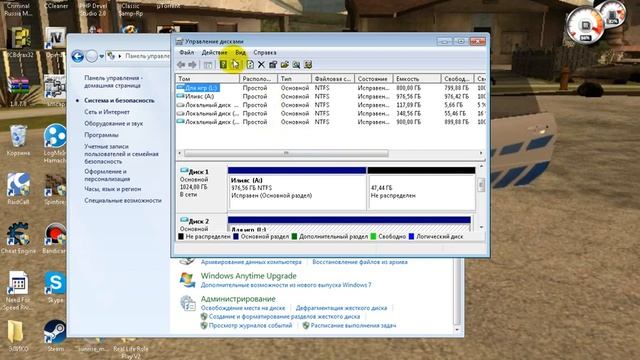Click the Свобод... column header
Image resolution: width=640 pixels, height=360 pixels.
click(458, 78)
